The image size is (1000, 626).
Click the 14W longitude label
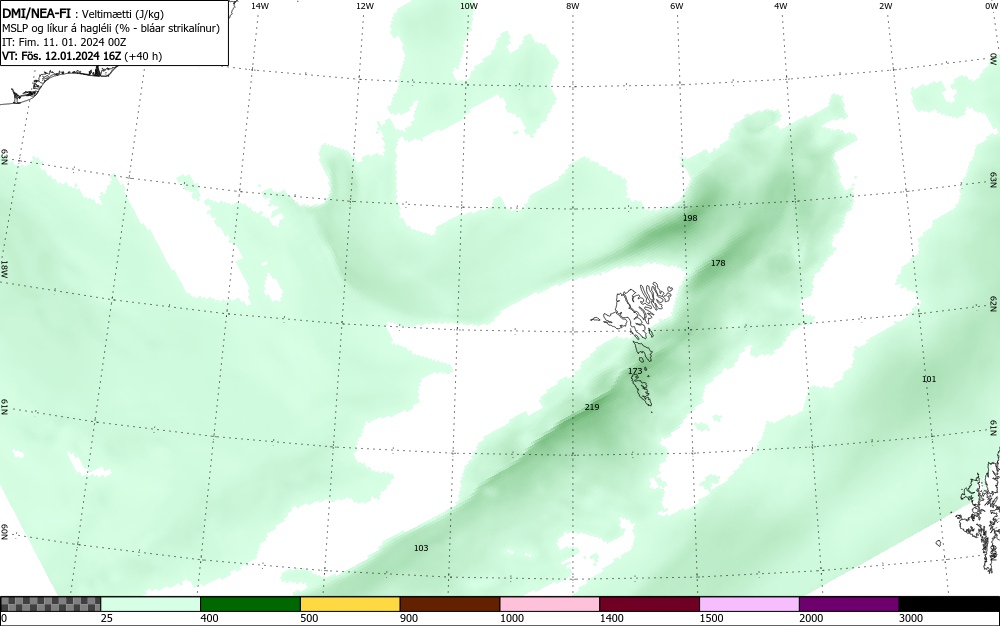tap(260, 6)
